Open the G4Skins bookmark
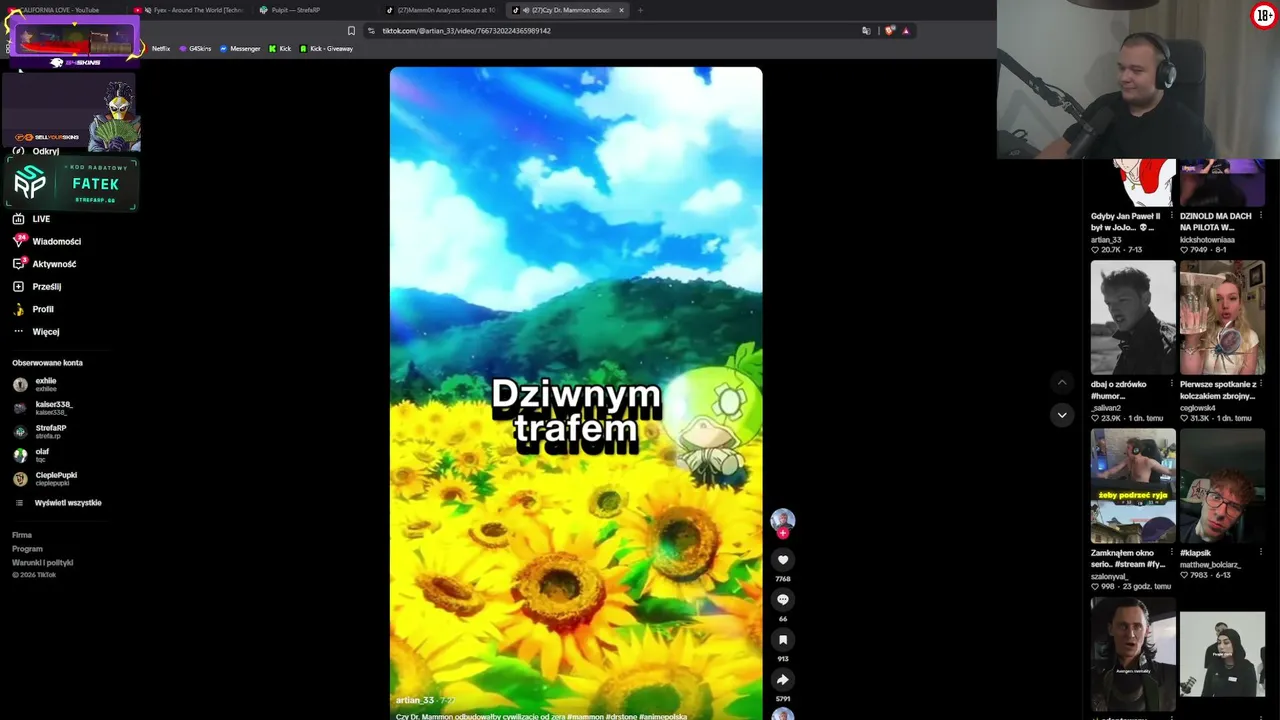The height and width of the screenshot is (720, 1280). [195, 49]
